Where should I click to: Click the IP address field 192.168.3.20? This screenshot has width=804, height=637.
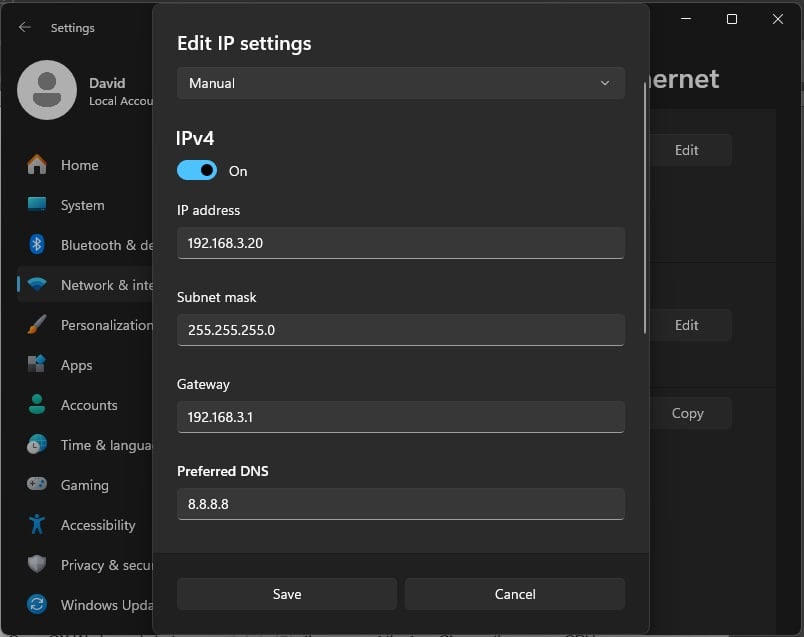pyautogui.click(x=400, y=243)
